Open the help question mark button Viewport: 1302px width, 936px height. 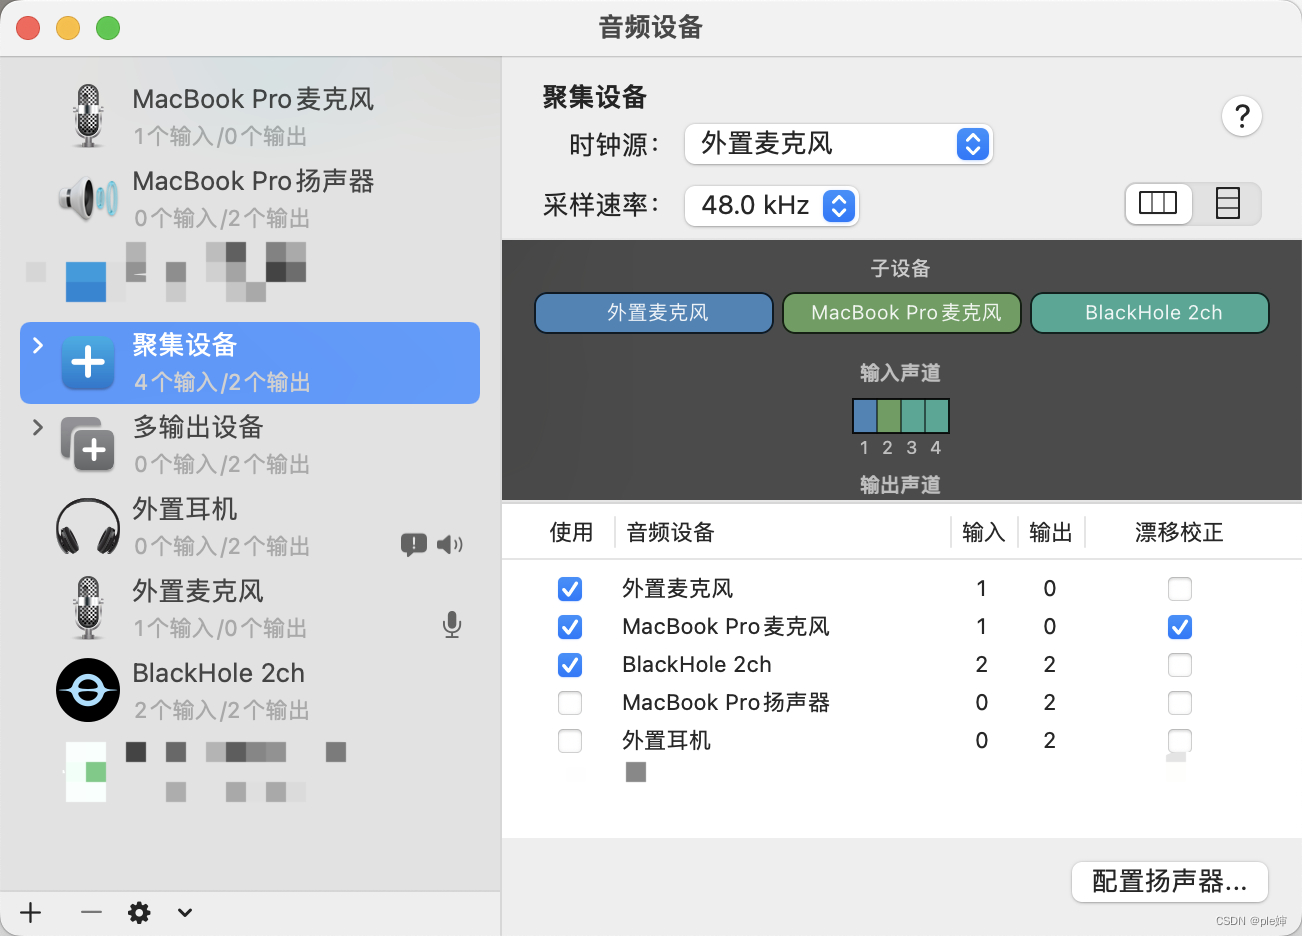click(x=1242, y=117)
